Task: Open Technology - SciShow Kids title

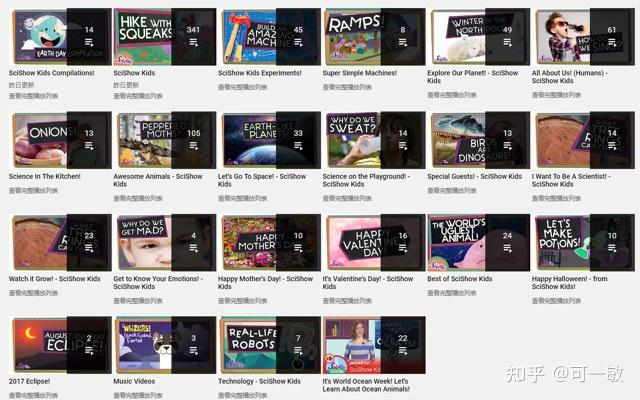Action: [259, 381]
